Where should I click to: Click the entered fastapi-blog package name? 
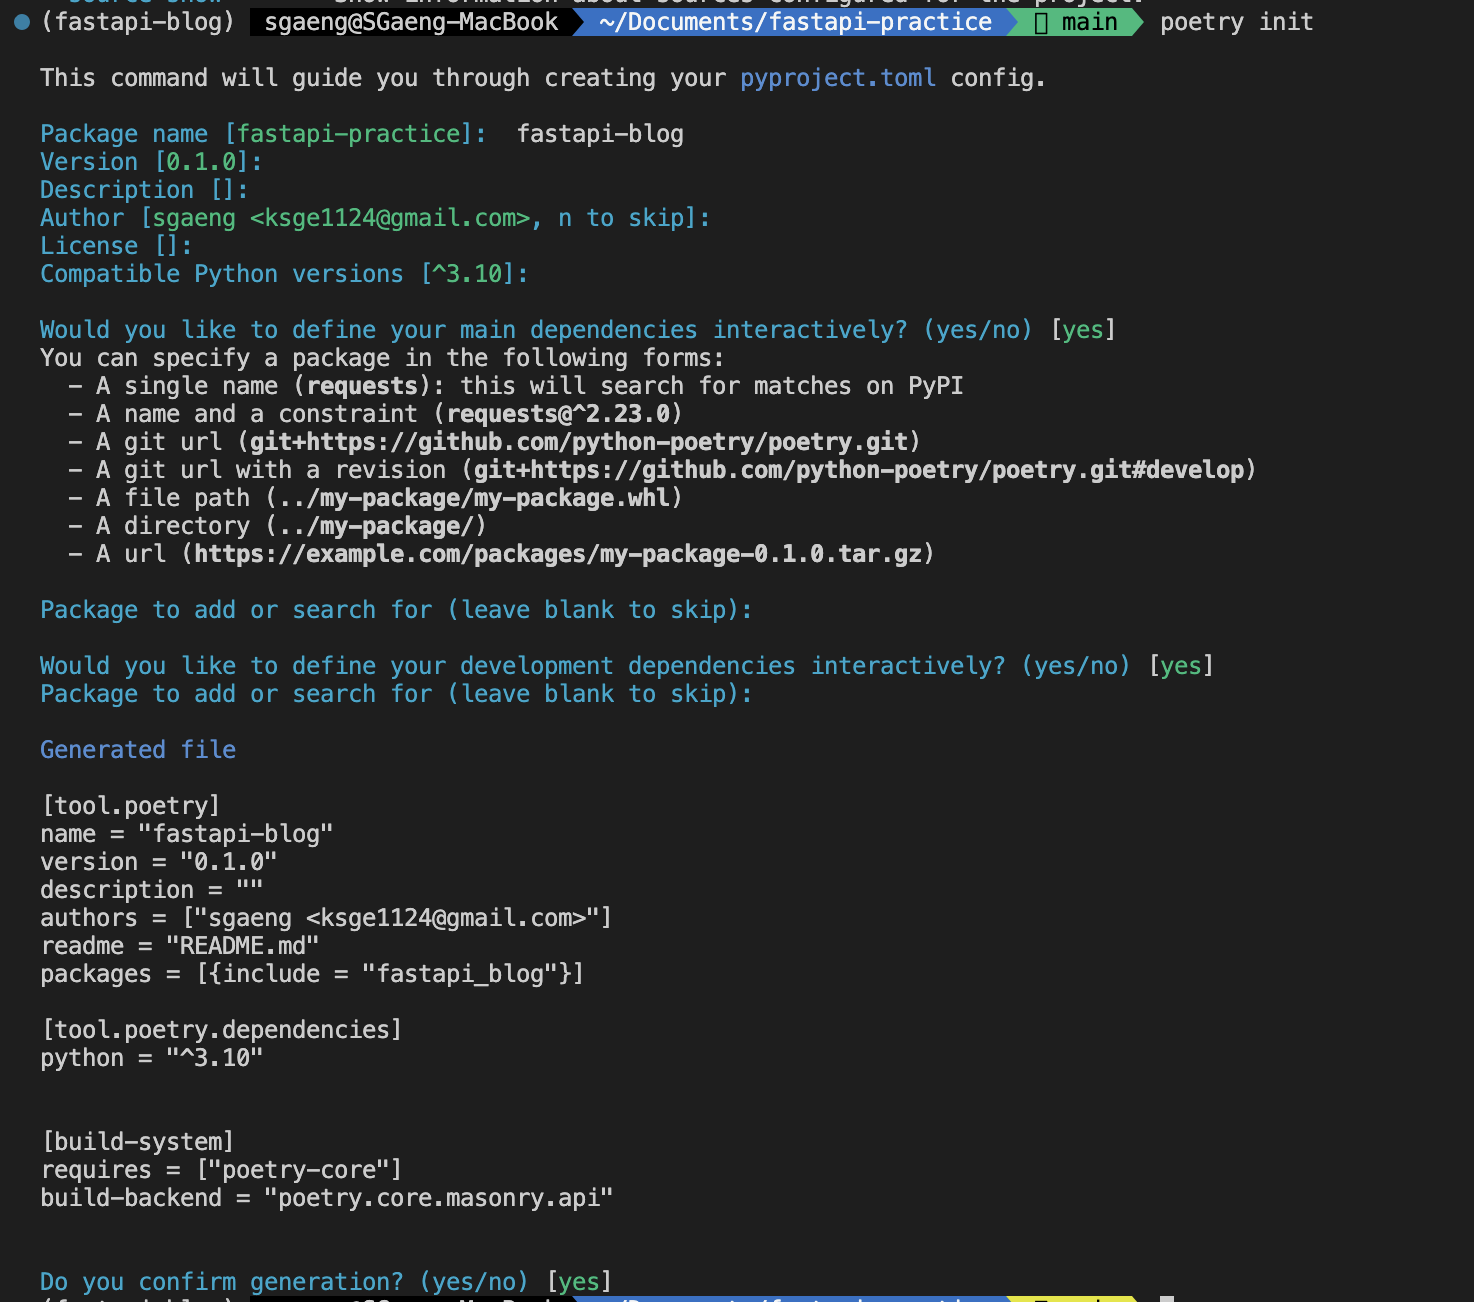coord(600,134)
